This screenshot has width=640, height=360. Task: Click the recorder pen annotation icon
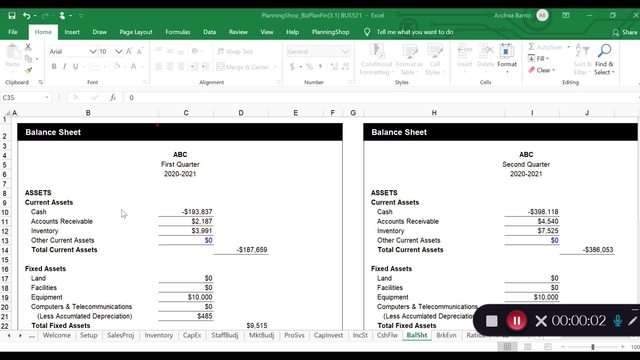(633, 321)
